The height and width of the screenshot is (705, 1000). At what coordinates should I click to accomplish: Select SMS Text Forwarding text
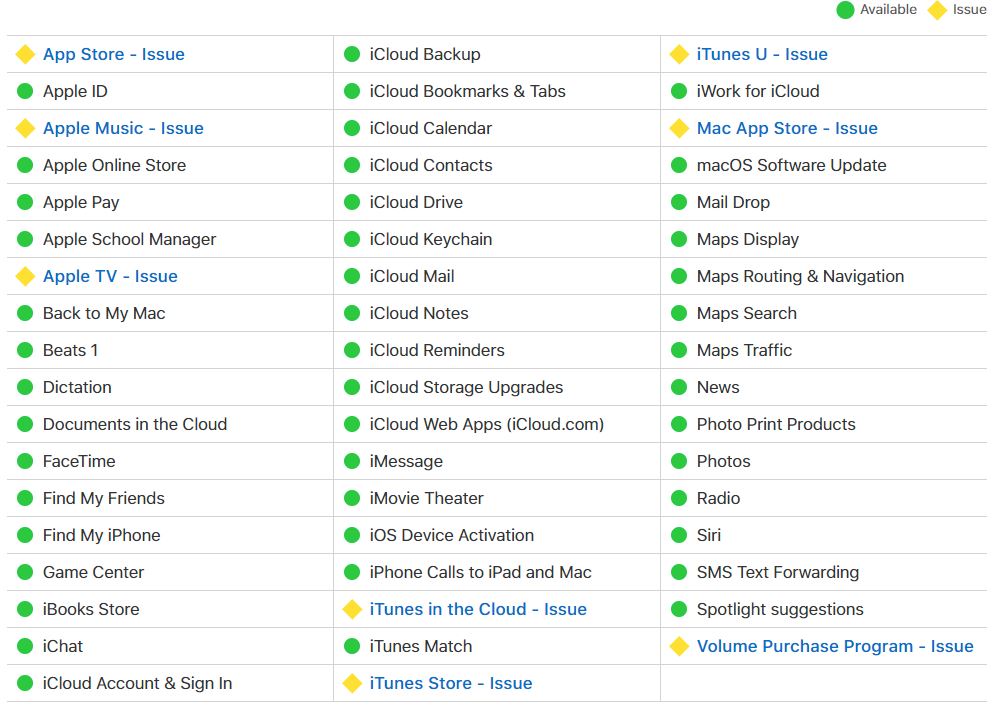778,572
